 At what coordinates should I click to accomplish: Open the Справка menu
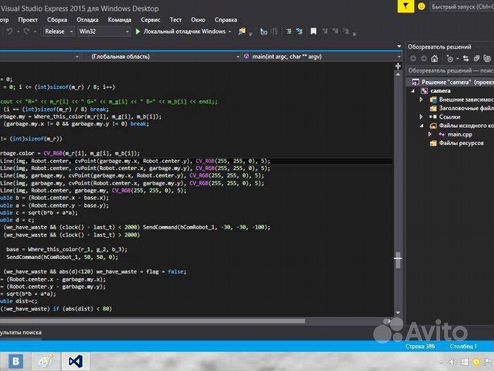point(226,20)
